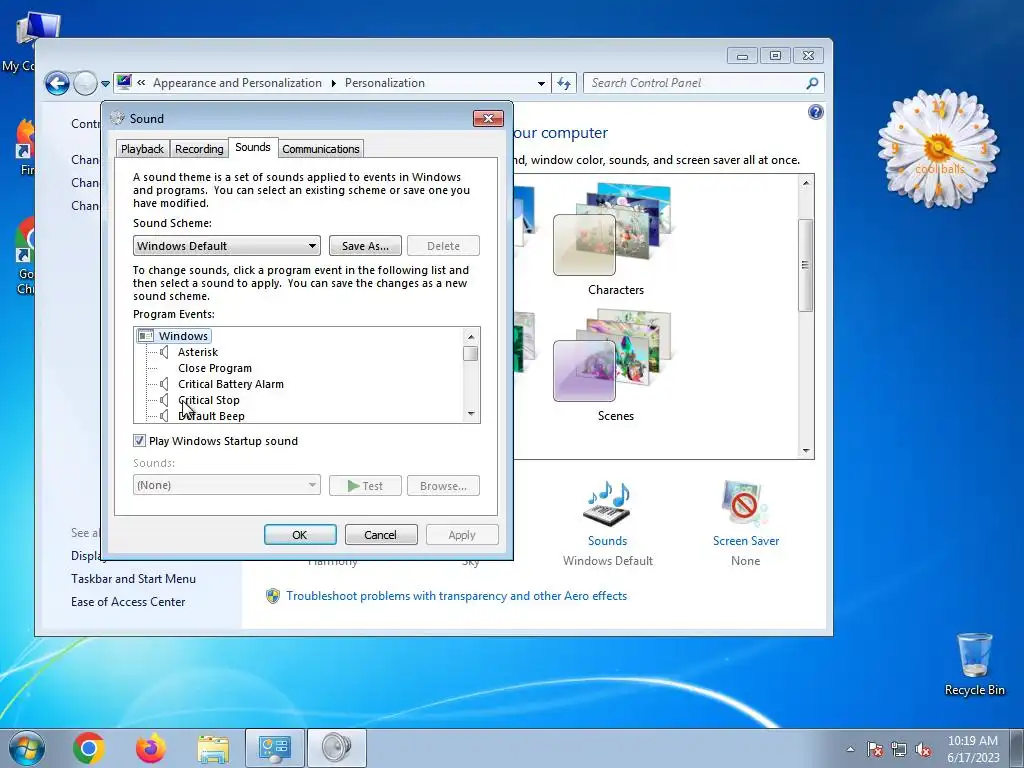Viewport: 1024px width, 768px height.
Task: Click the Save As... button
Action: click(x=365, y=246)
